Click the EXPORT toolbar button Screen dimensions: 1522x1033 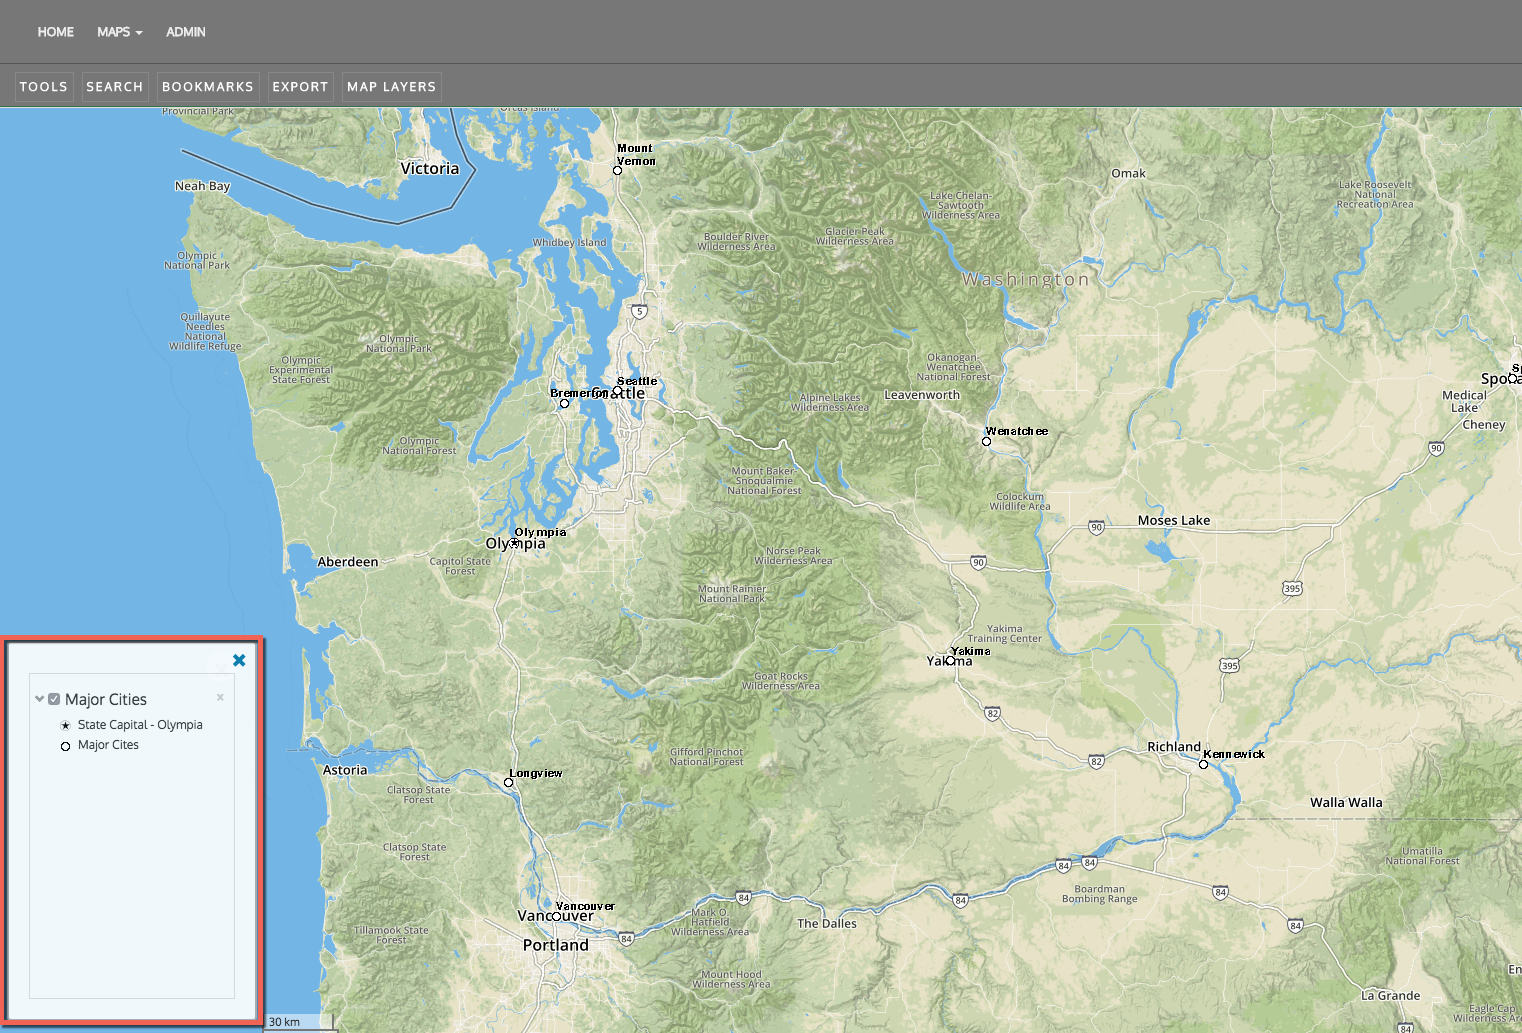300,87
